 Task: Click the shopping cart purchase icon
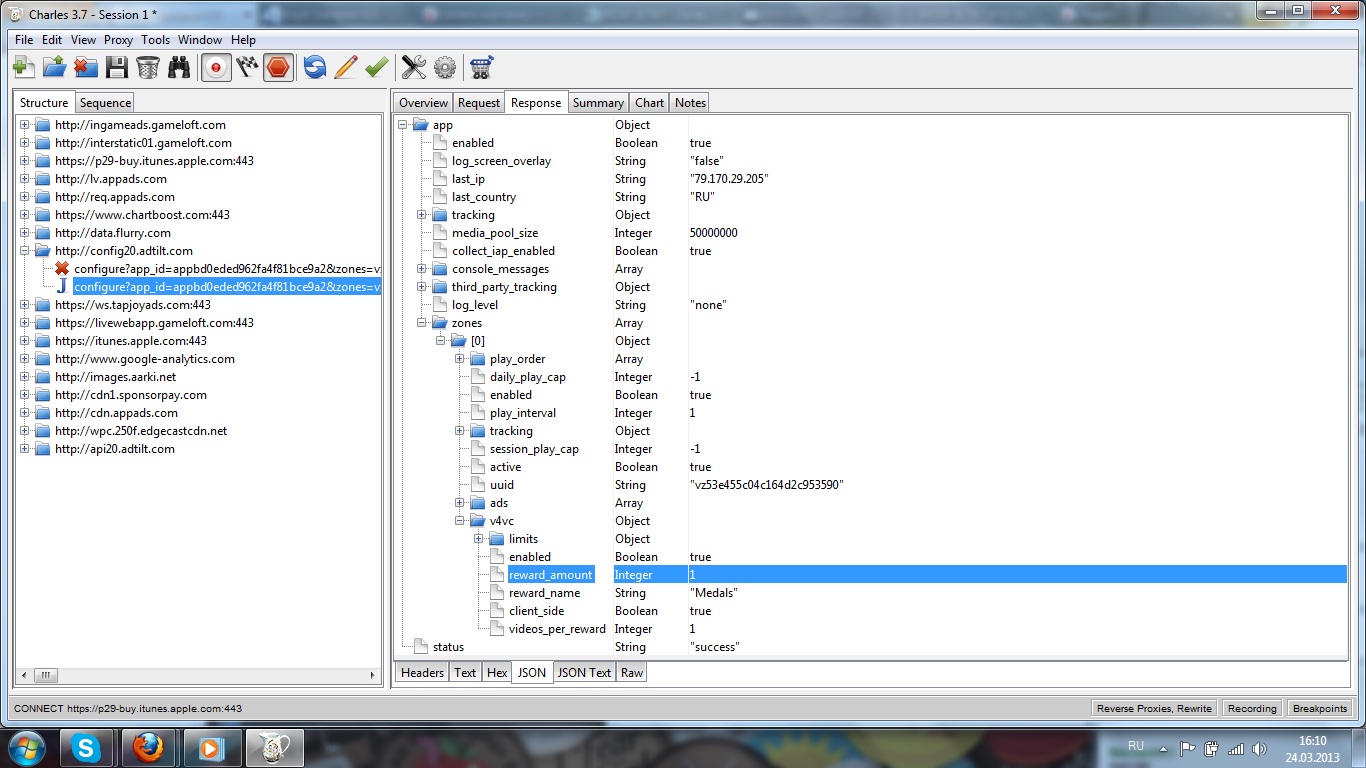coord(482,68)
